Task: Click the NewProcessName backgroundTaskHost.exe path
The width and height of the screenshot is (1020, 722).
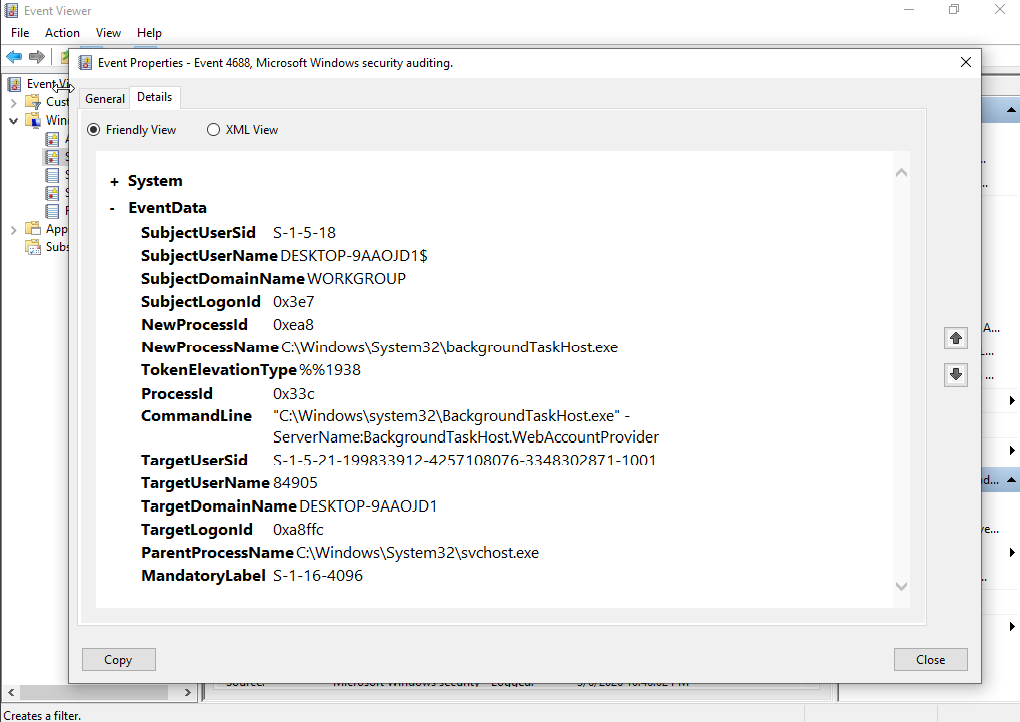Action: pos(450,347)
